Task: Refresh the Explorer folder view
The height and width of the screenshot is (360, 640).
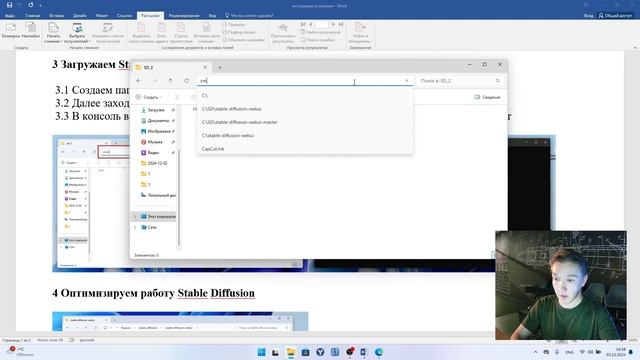Action: tap(187, 81)
